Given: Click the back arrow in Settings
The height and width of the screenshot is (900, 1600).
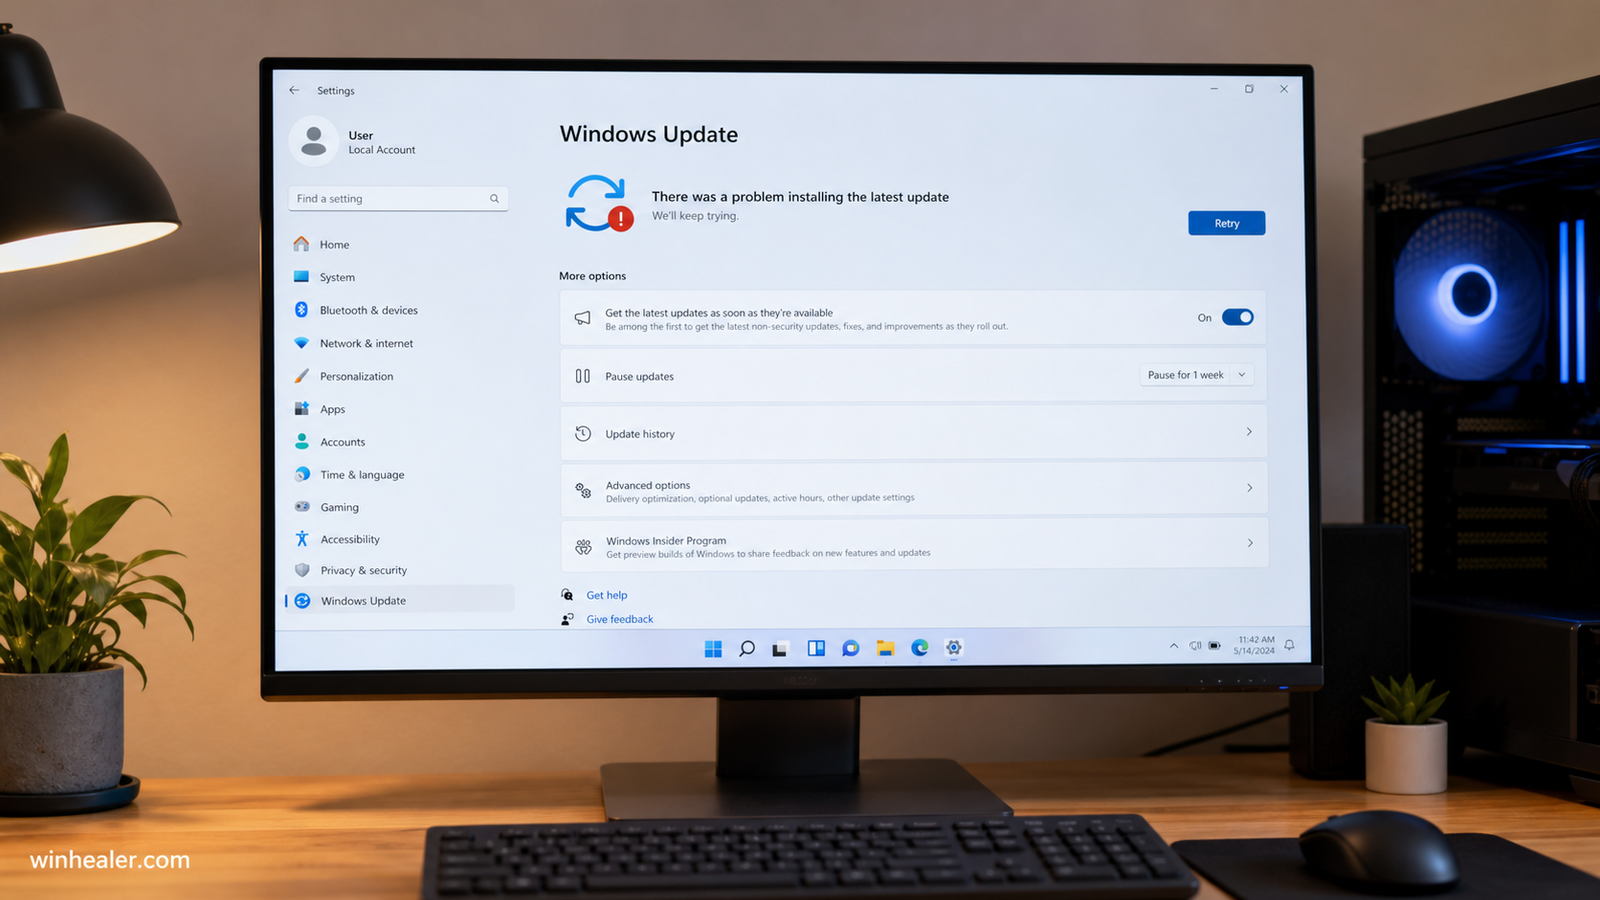Looking at the screenshot, I should coord(294,90).
